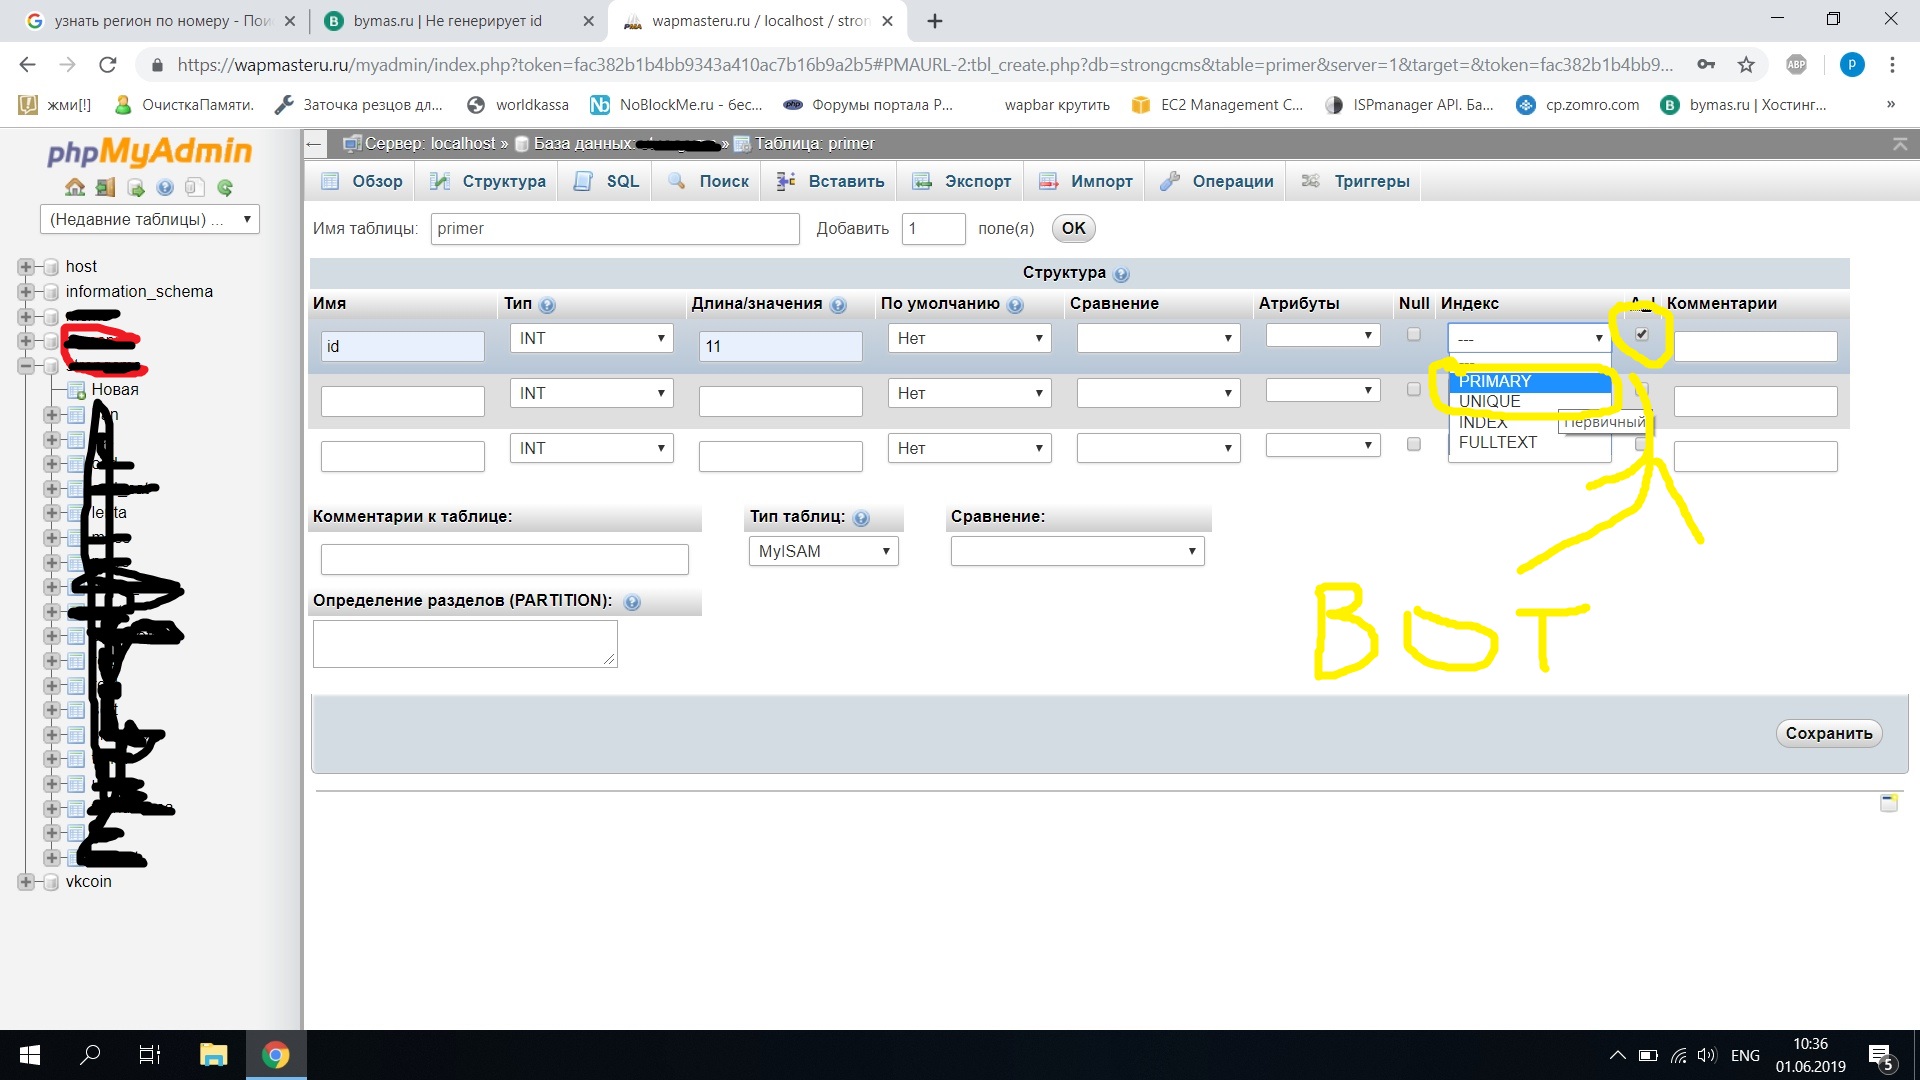Check the Null checkbox in third row
Image resolution: width=1920 pixels, height=1080 pixels.
[x=1413, y=444]
